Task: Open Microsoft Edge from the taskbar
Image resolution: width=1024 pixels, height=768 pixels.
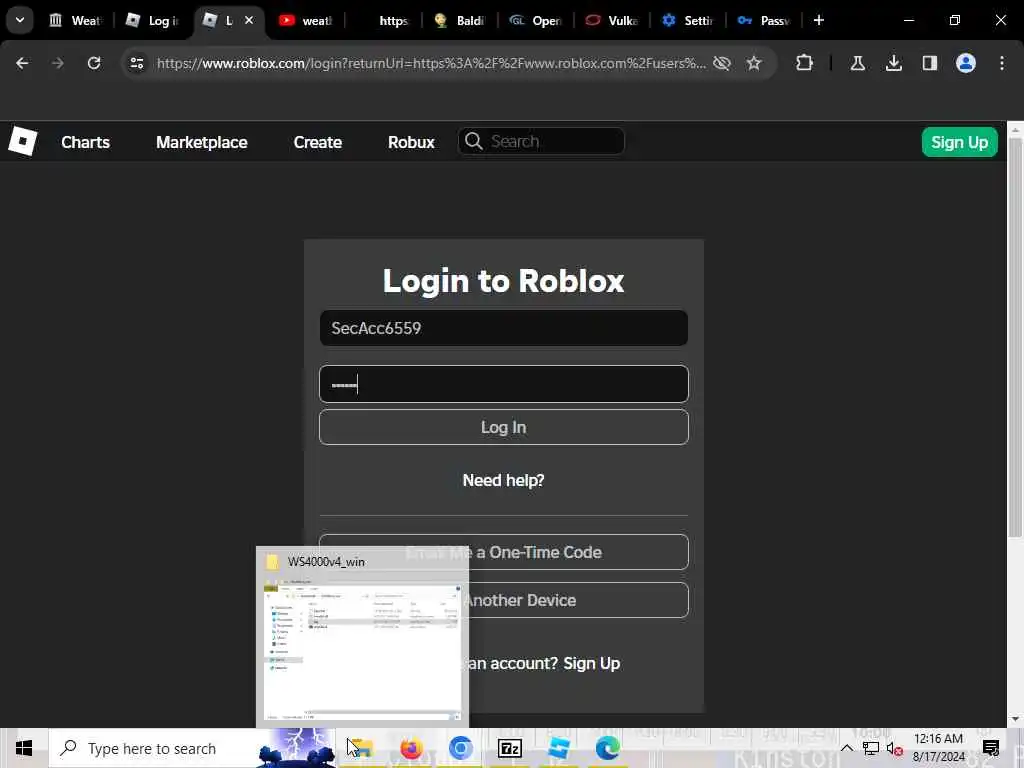Action: 607,748
